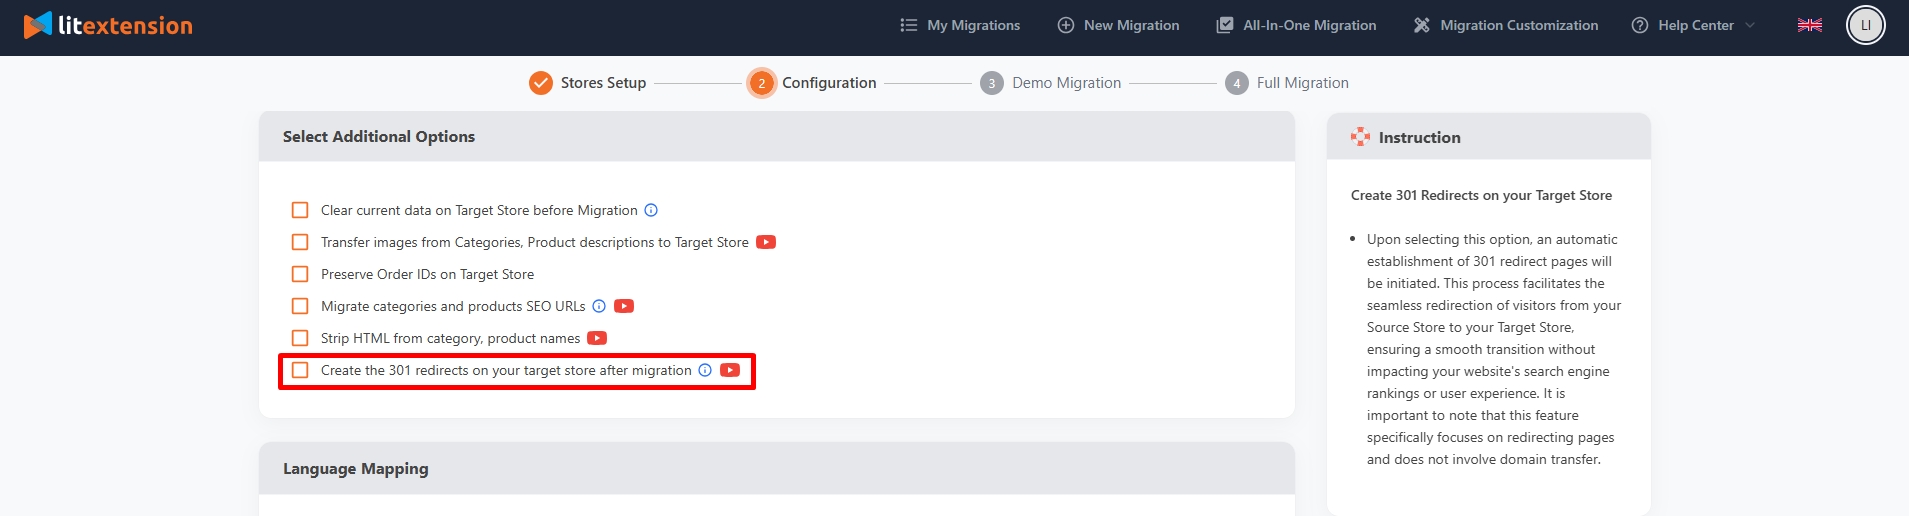Click Language Mapping section heading

click(x=356, y=469)
